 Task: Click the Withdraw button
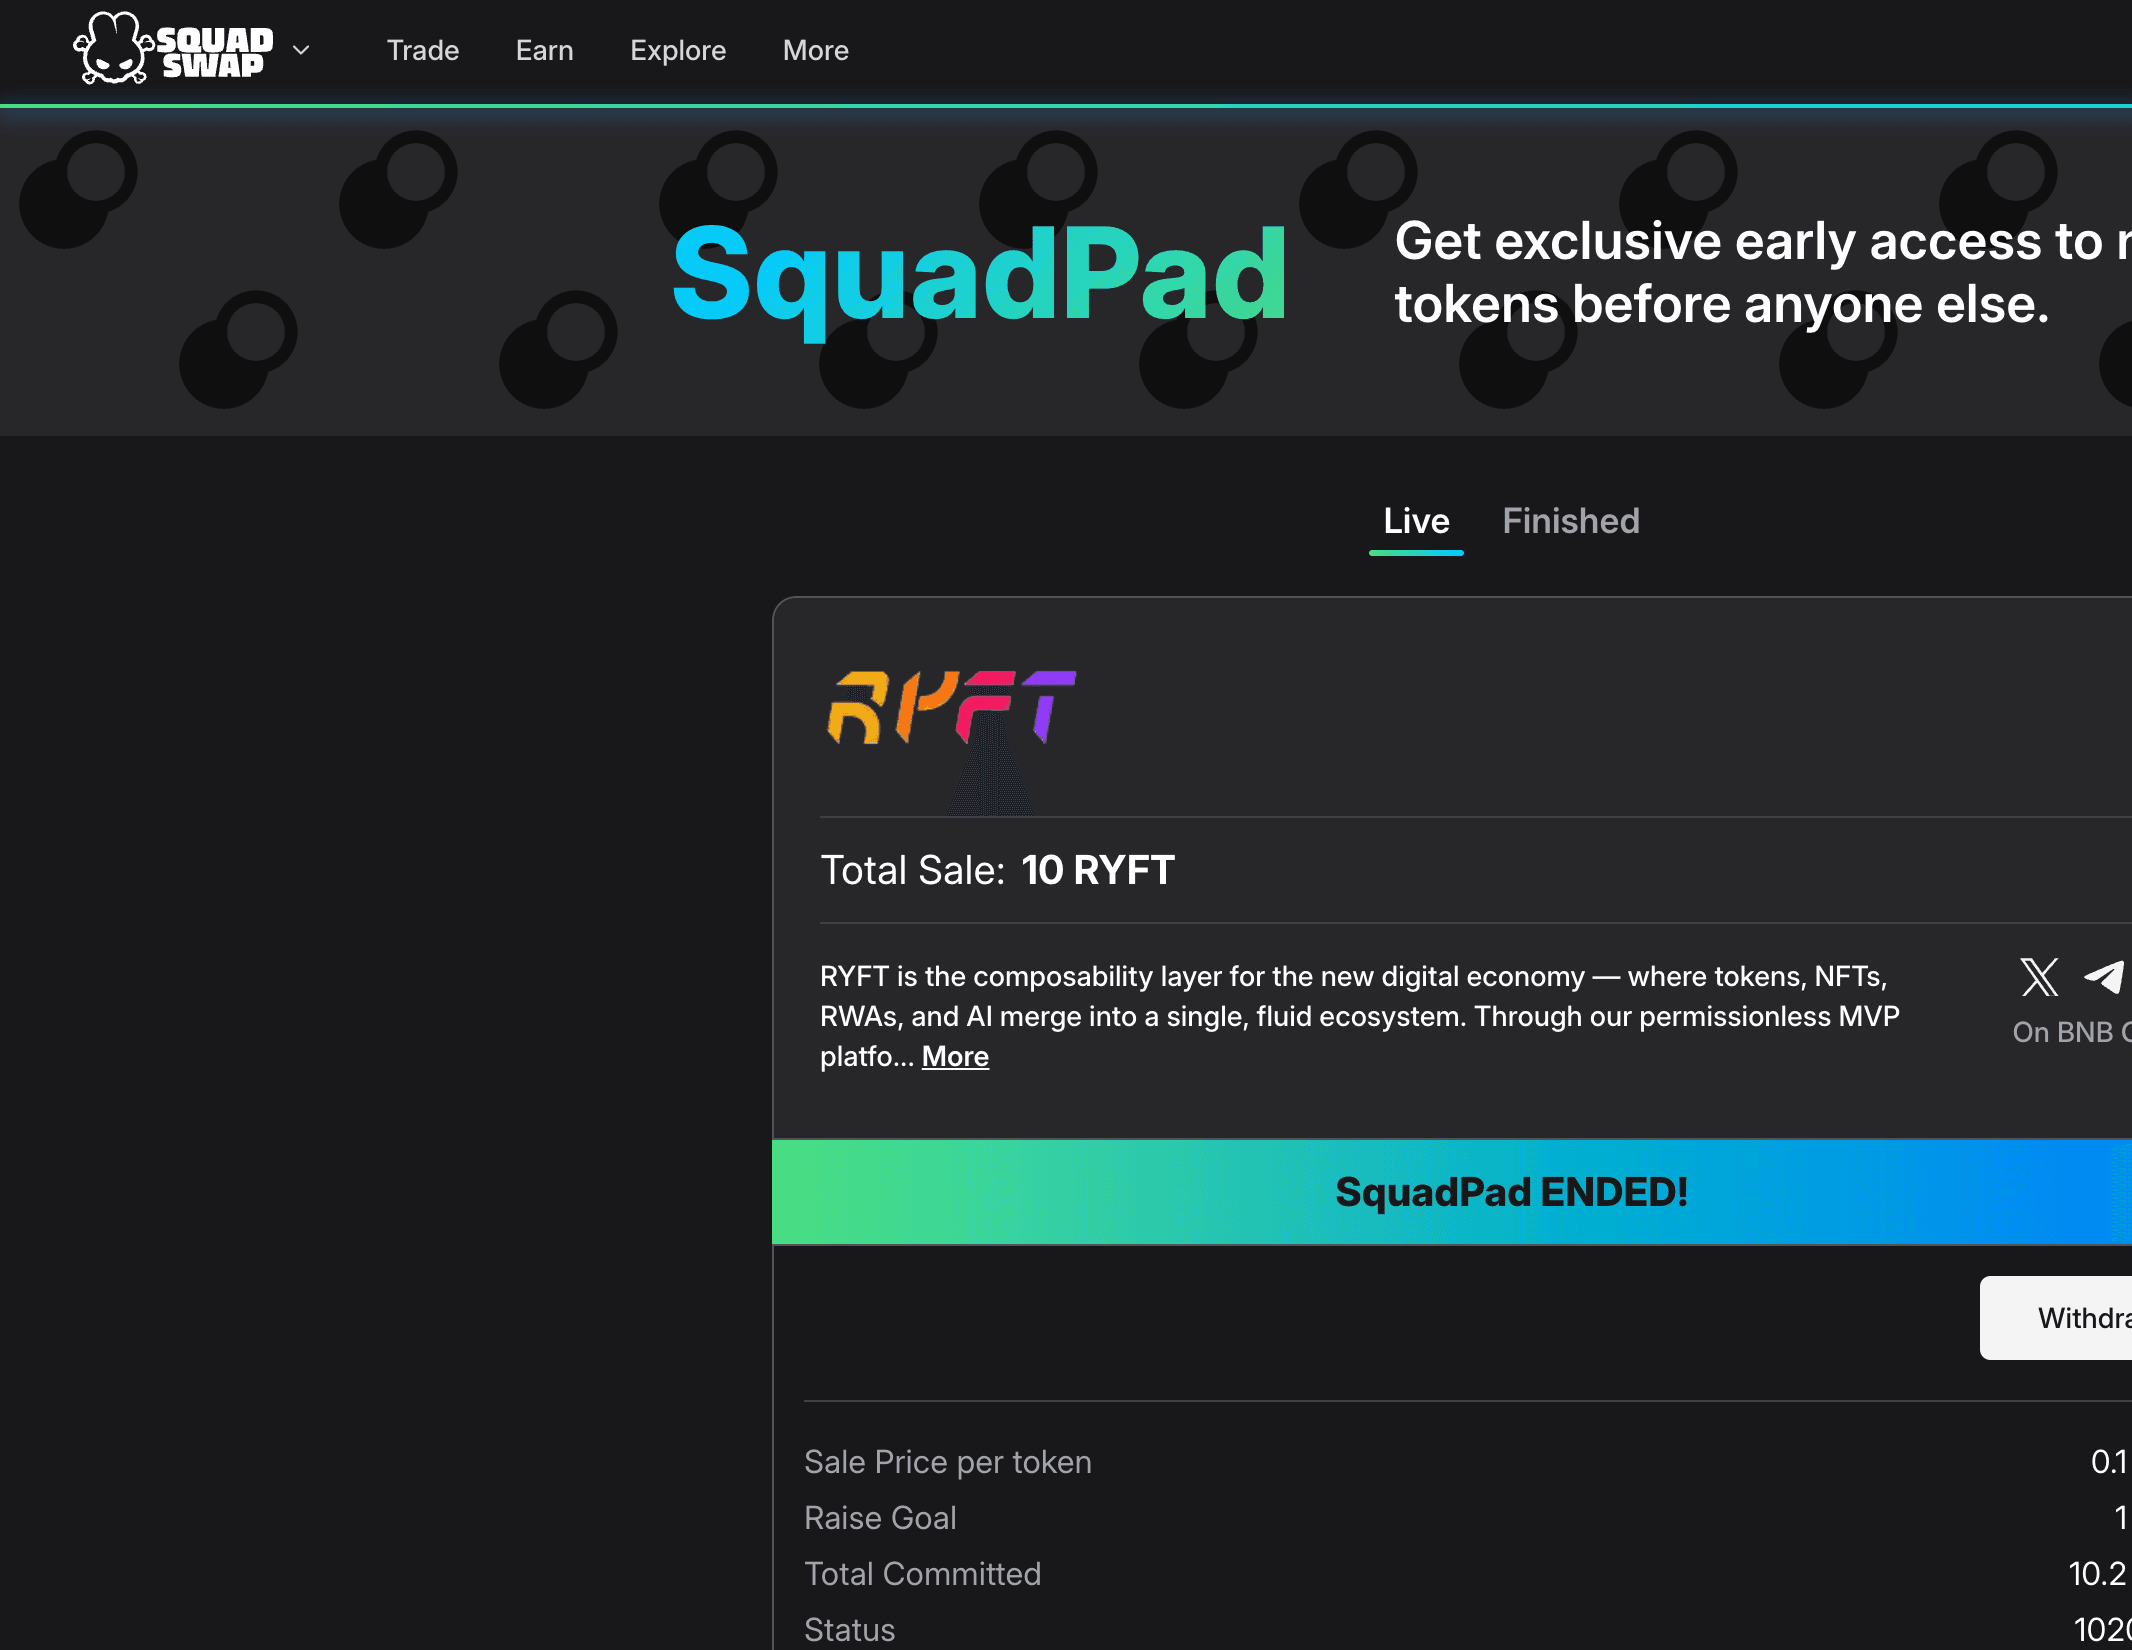2056,1318
